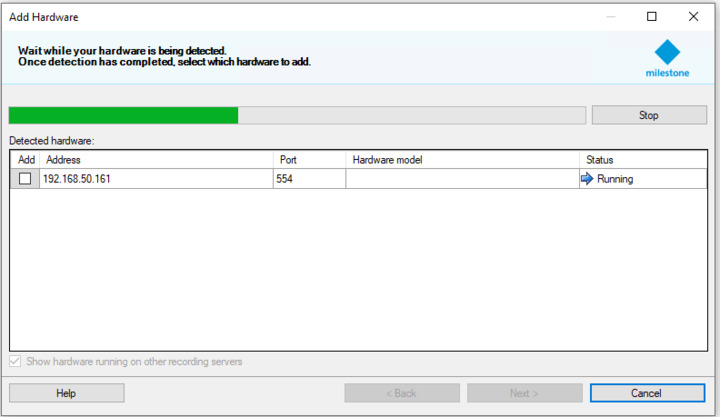Close the Add Hardware dialog
The height and width of the screenshot is (417, 720).
click(x=693, y=17)
